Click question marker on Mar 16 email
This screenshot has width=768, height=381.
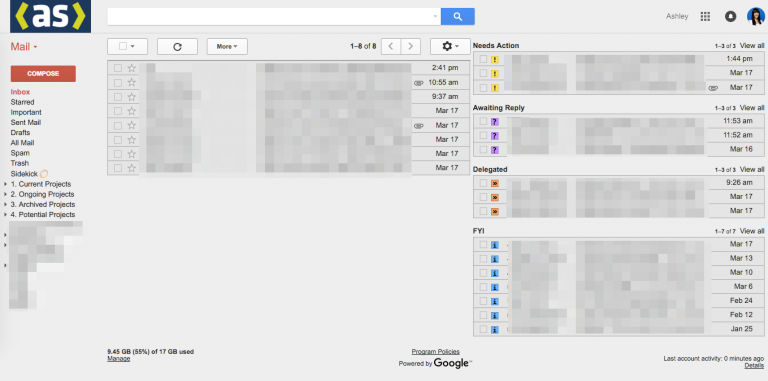click(495, 149)
